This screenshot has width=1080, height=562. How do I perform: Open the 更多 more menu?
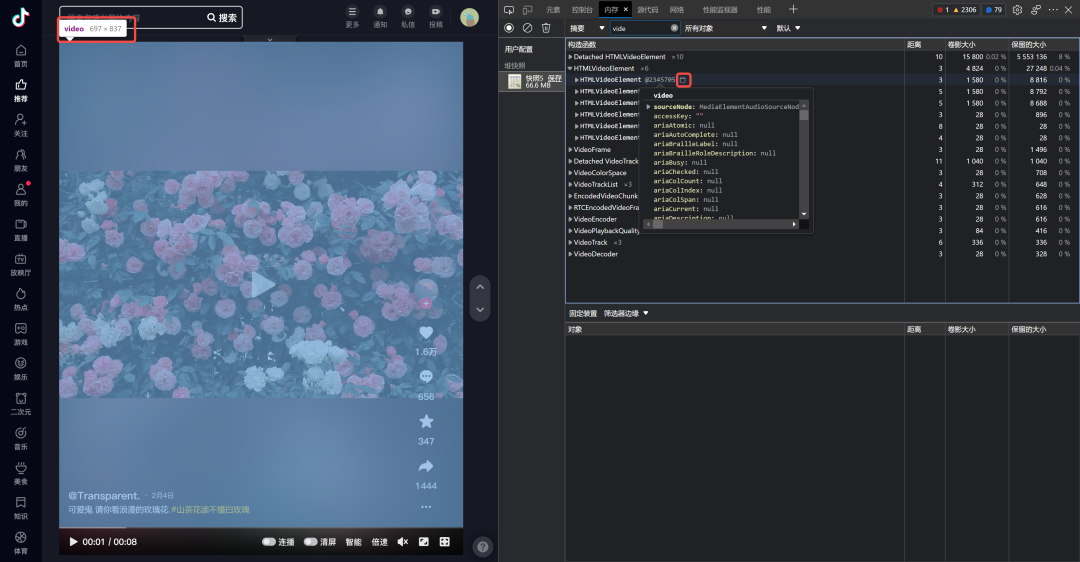352,17
